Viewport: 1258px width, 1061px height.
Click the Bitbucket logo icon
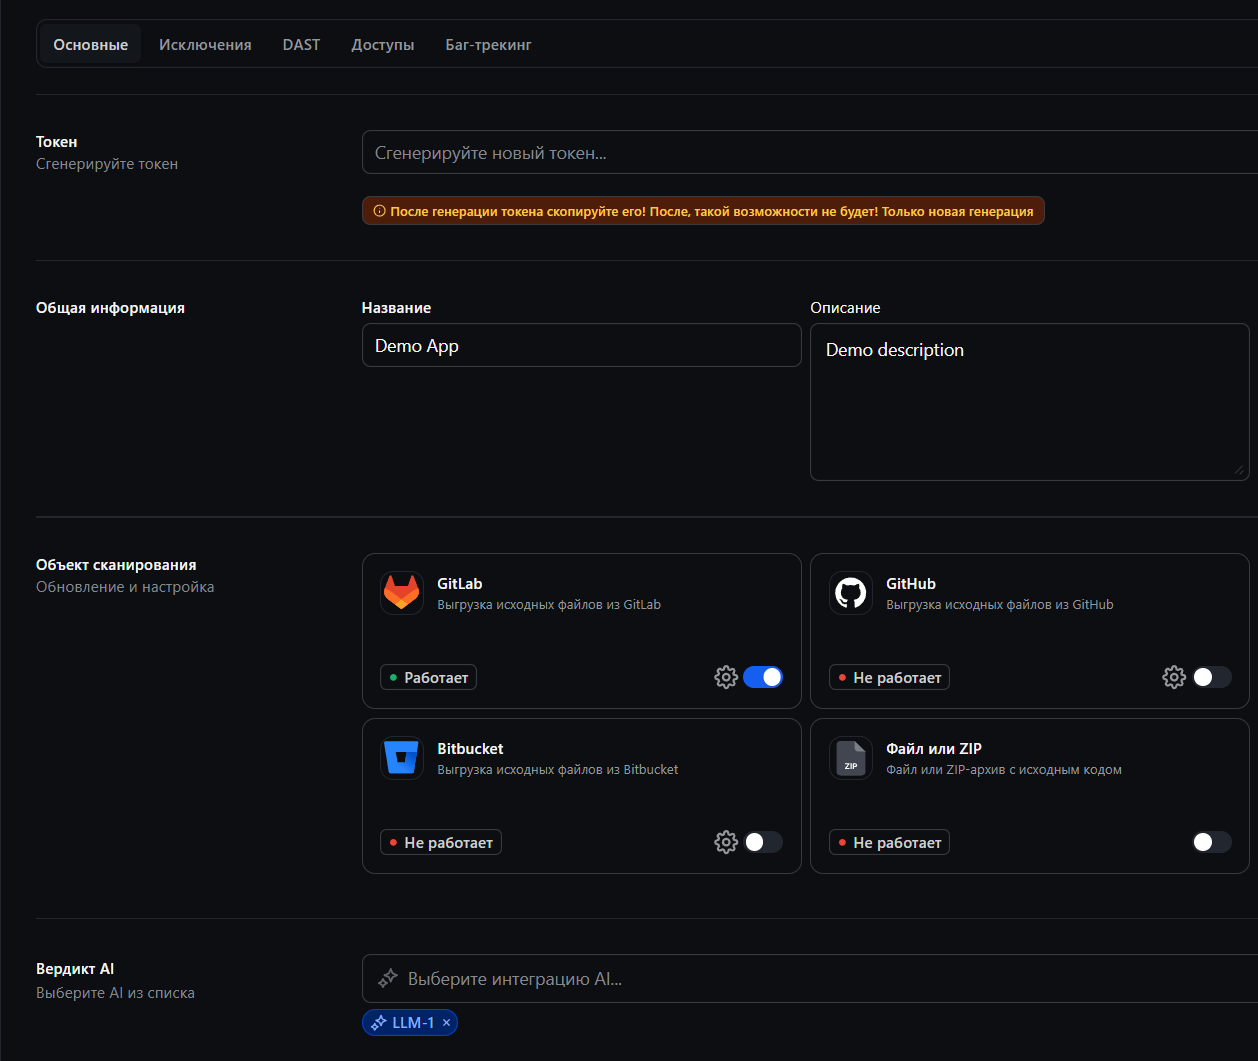[x=402, y=758]
